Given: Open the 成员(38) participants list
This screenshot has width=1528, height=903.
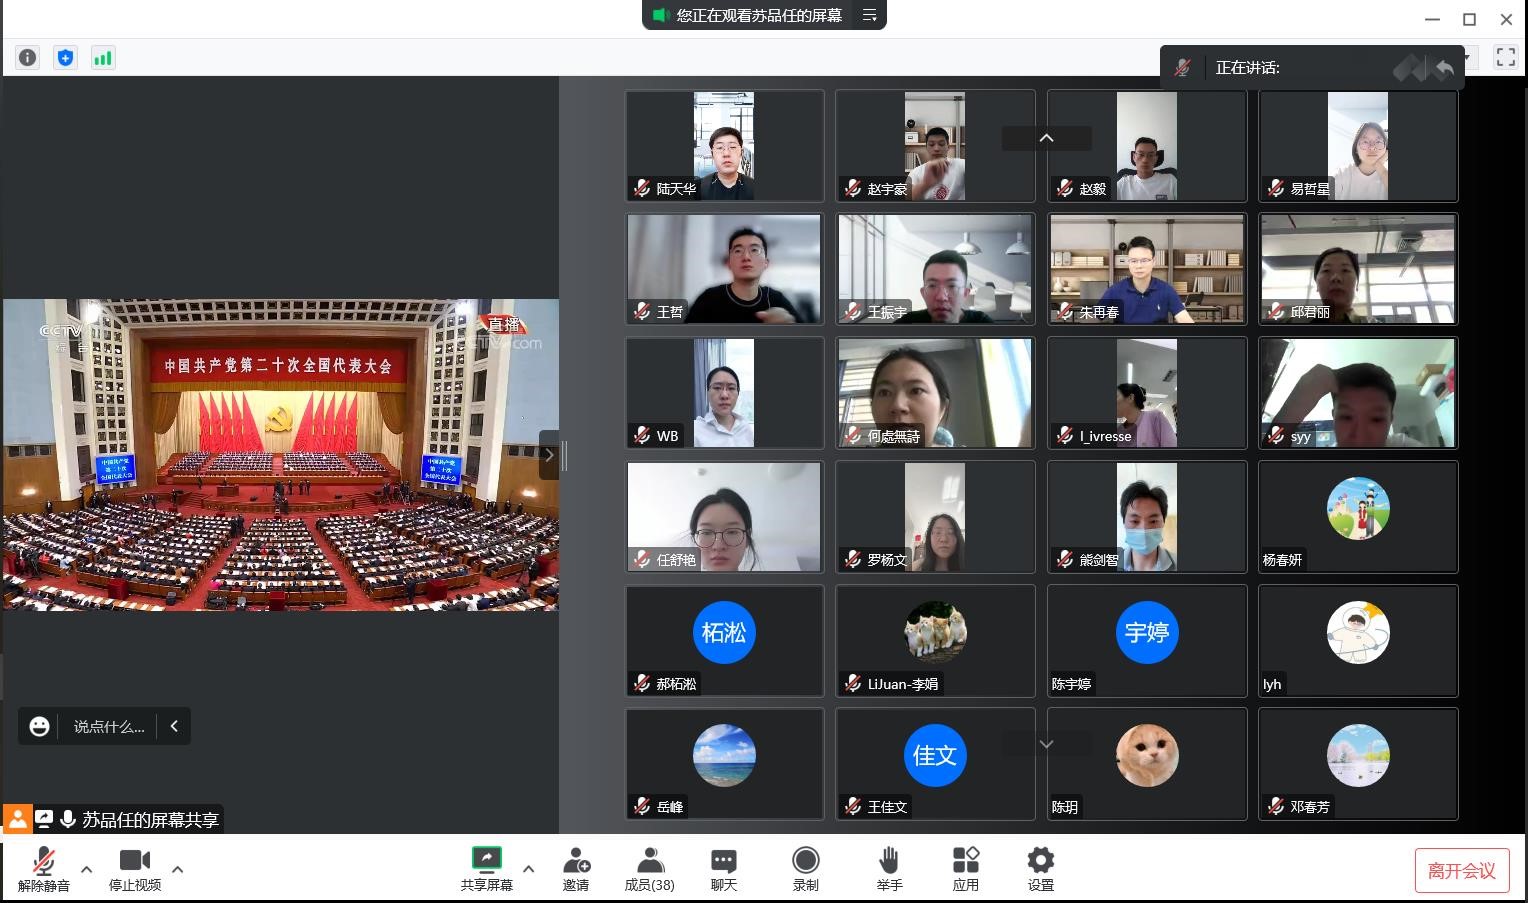Looking at the screenshot, I should 650,869.
